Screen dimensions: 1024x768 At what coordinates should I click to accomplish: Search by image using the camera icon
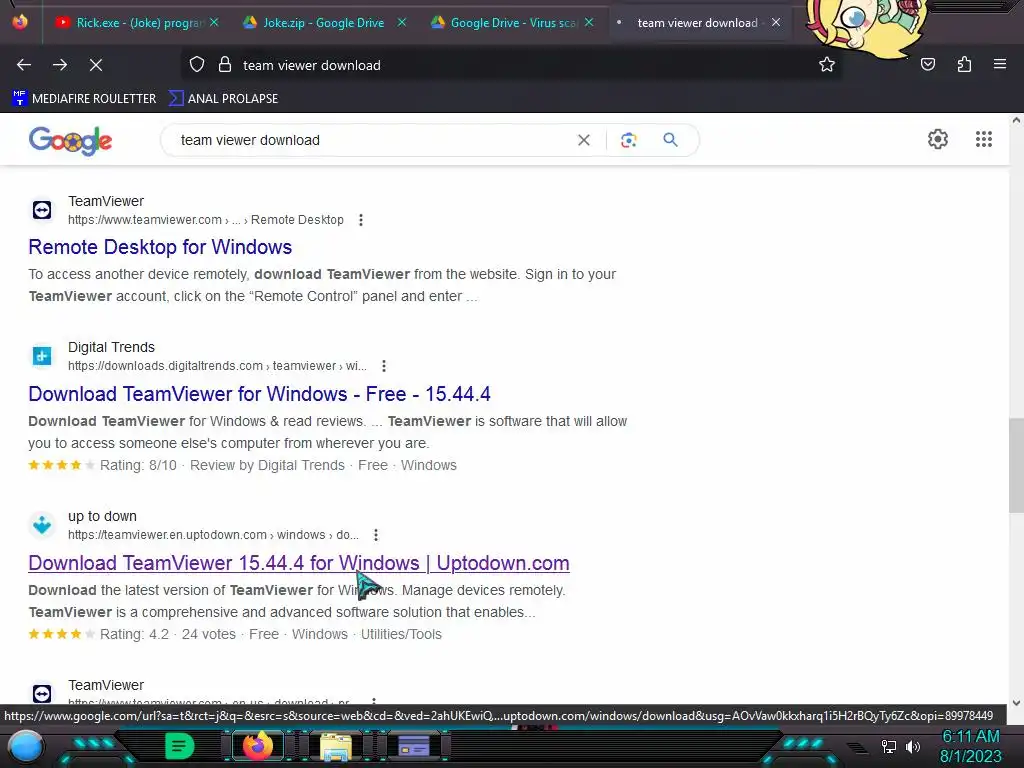[628, 140]
